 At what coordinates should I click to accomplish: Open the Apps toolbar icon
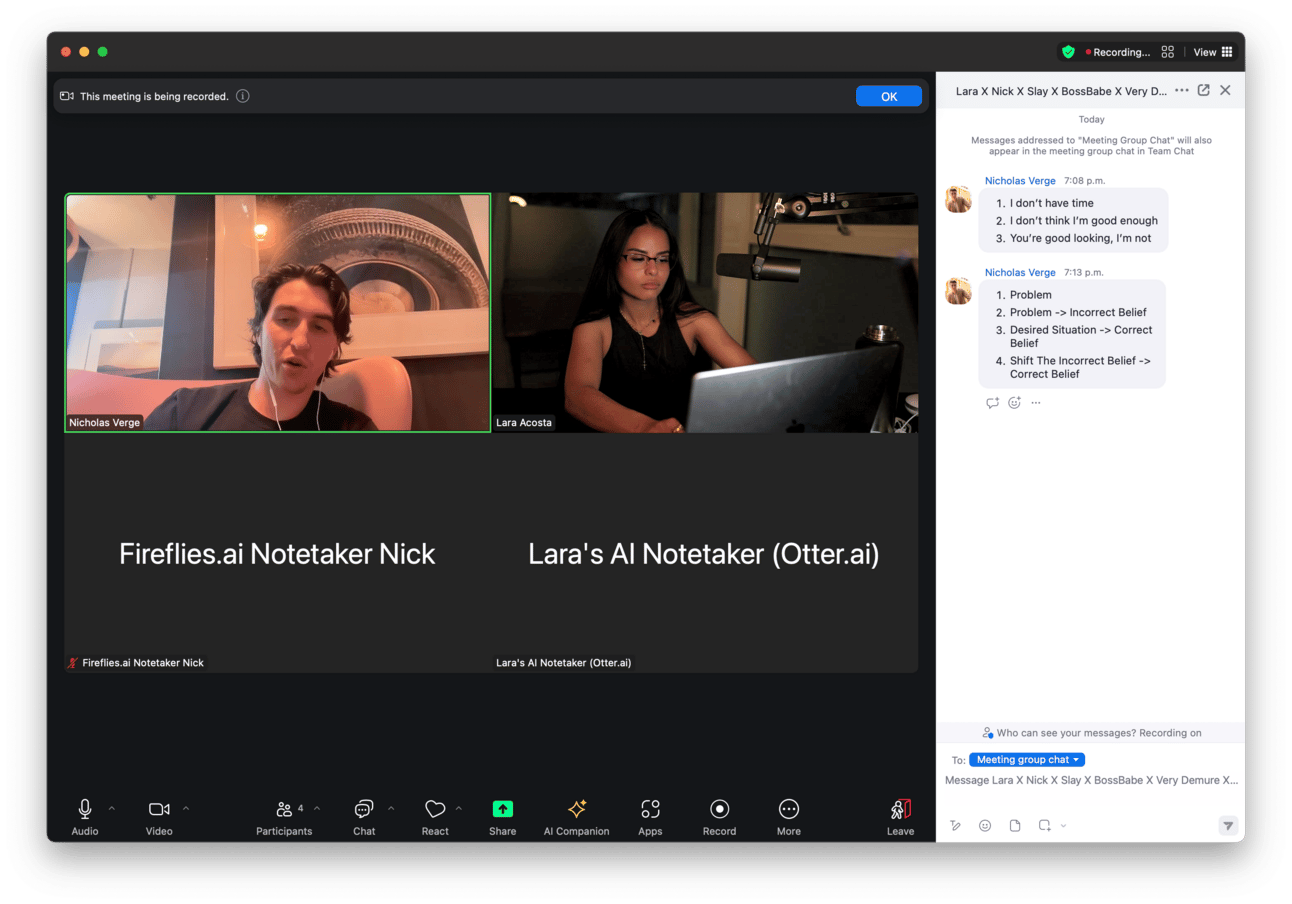point(650,810)
